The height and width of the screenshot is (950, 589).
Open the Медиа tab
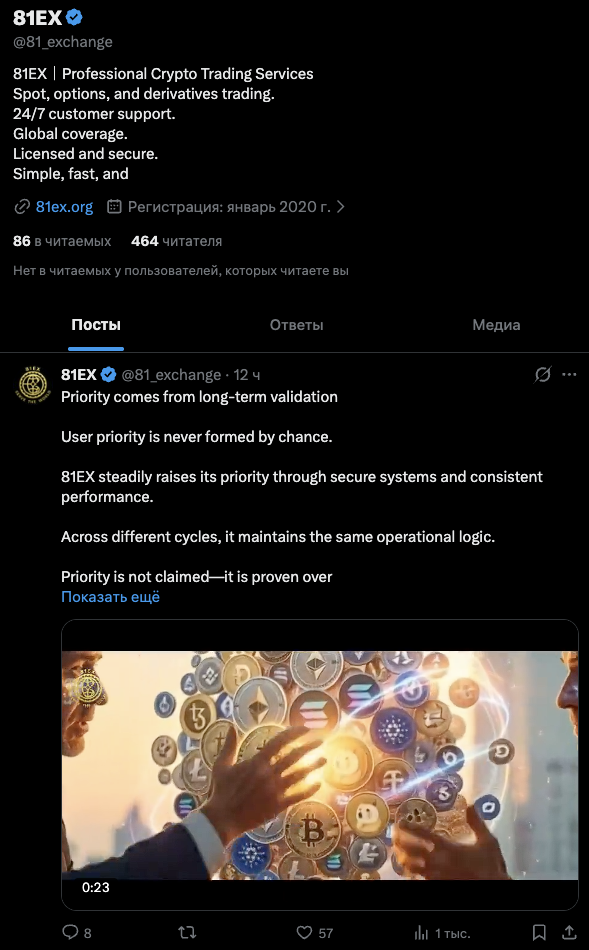[x=496, y=325]
